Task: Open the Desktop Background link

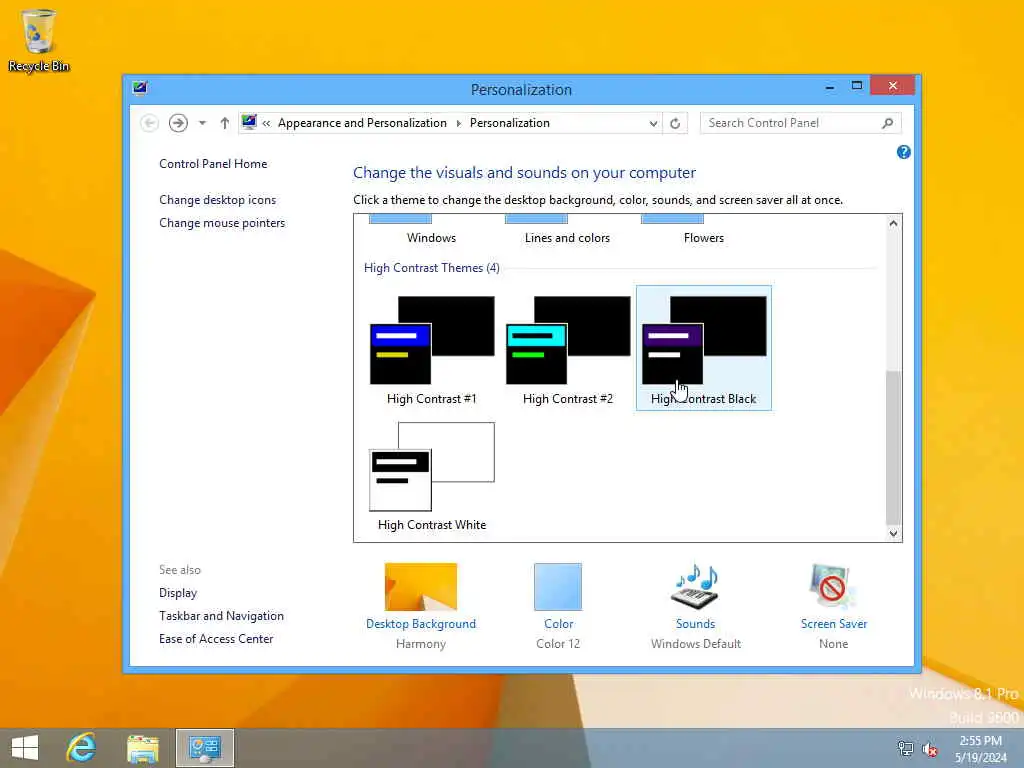Action: (421, 624)
